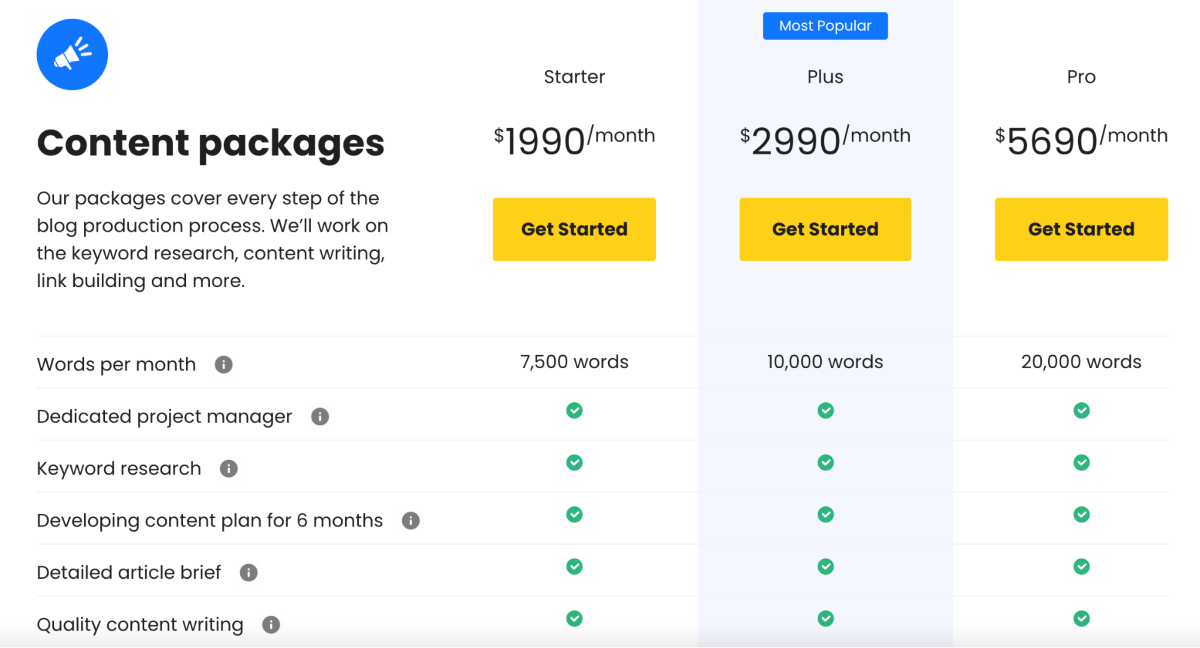Click Pro checkmark for Detailed article brief

pos(1081,566)
